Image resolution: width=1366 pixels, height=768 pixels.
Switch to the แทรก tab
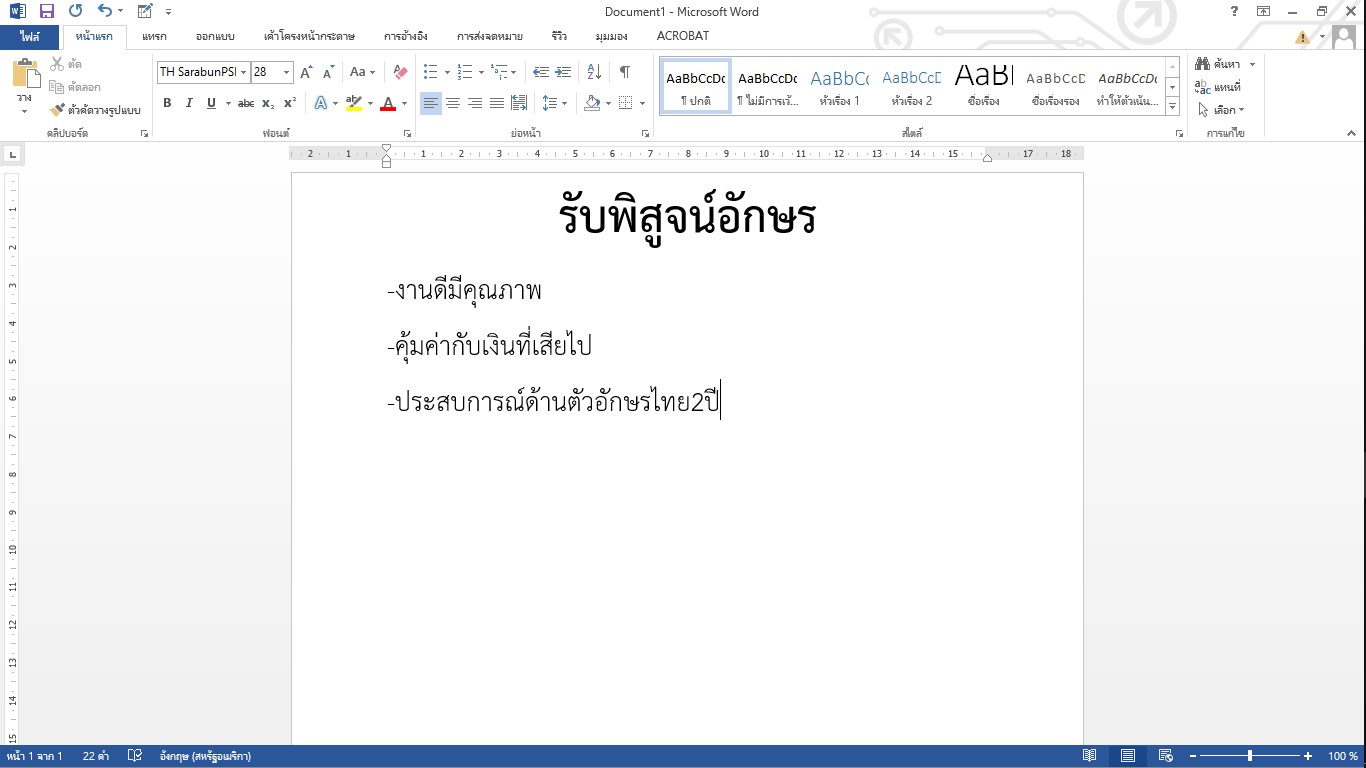pos(154,36)
